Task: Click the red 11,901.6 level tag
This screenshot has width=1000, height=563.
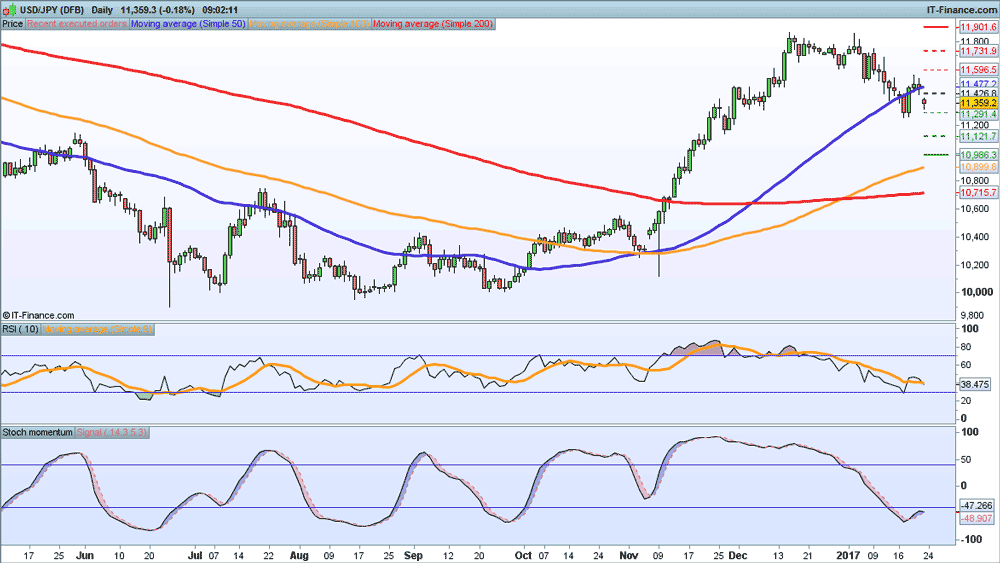Action: (x=978, y=27)
